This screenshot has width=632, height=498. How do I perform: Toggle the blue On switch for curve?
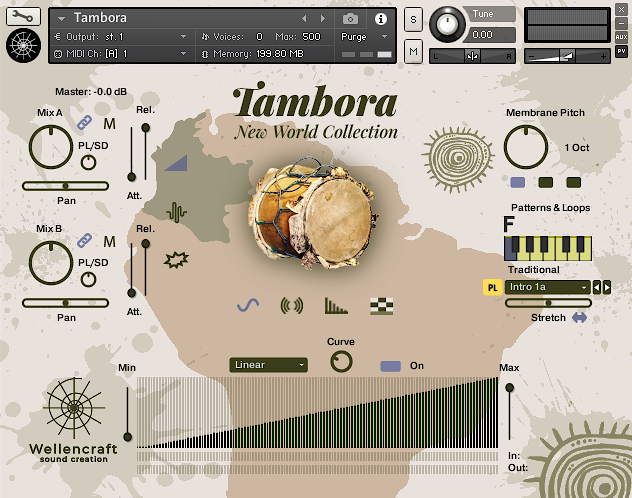click(x=390, y=366)
